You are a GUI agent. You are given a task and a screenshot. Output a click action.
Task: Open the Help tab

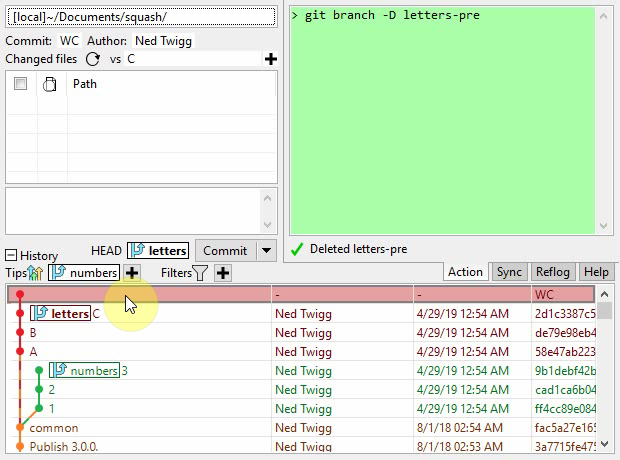coord(596,272)
